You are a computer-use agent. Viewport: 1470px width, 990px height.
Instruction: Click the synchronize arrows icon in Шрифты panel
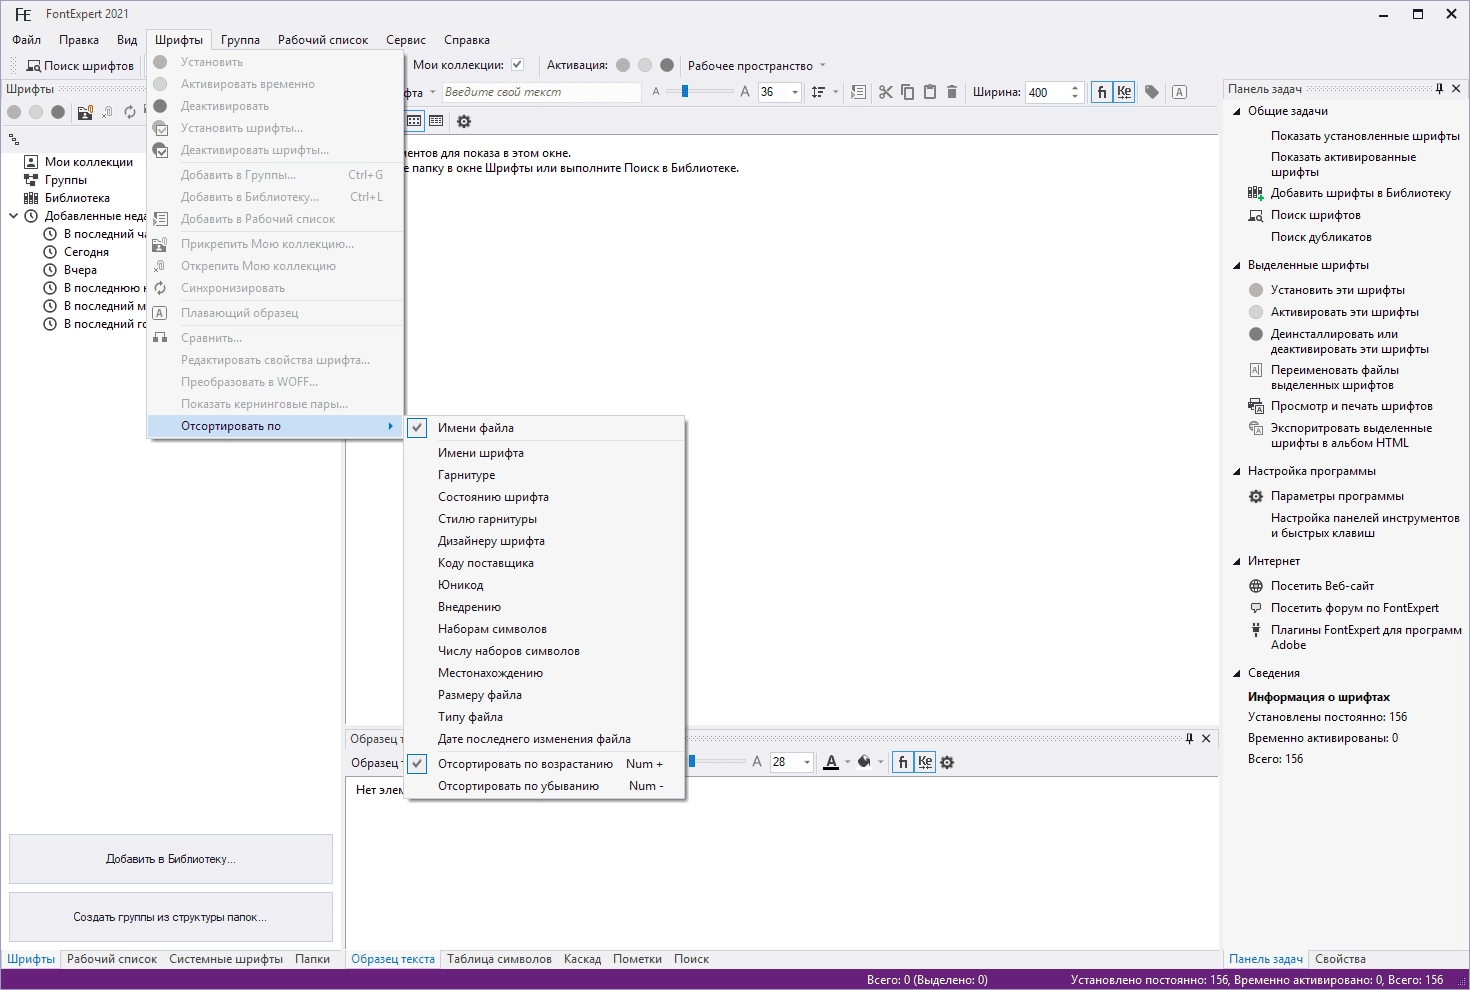[130, 112]
